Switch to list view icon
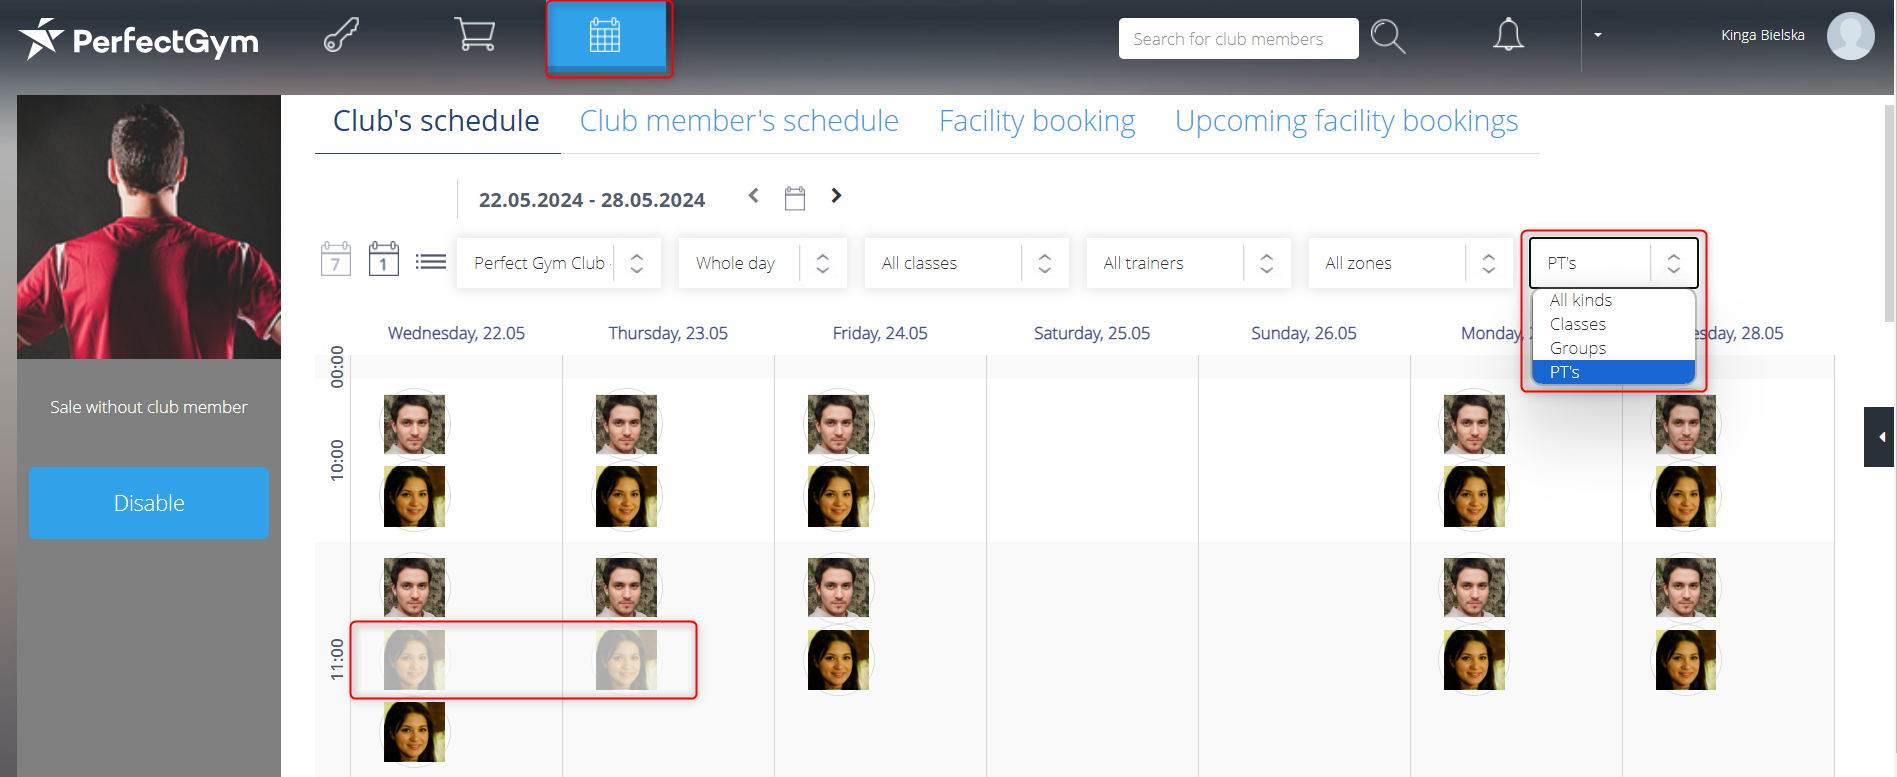The width and height of the screenshot is (1897, 777). (x=431, y=262)
